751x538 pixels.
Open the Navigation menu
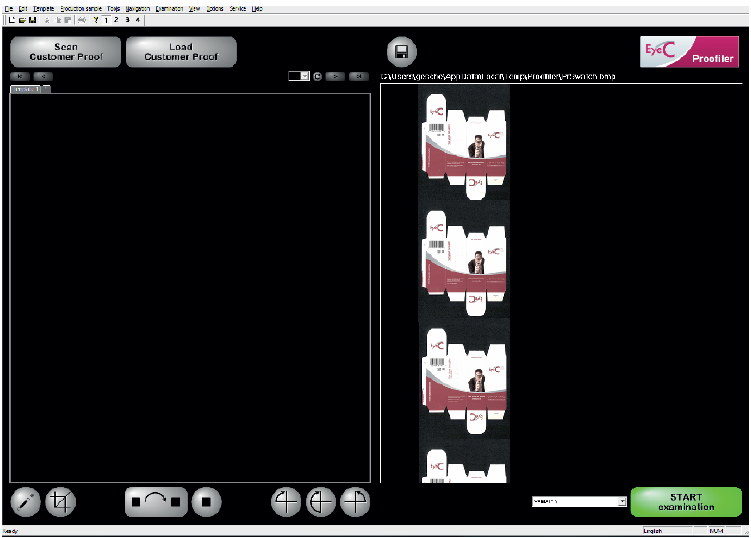[x=137, y=9]
